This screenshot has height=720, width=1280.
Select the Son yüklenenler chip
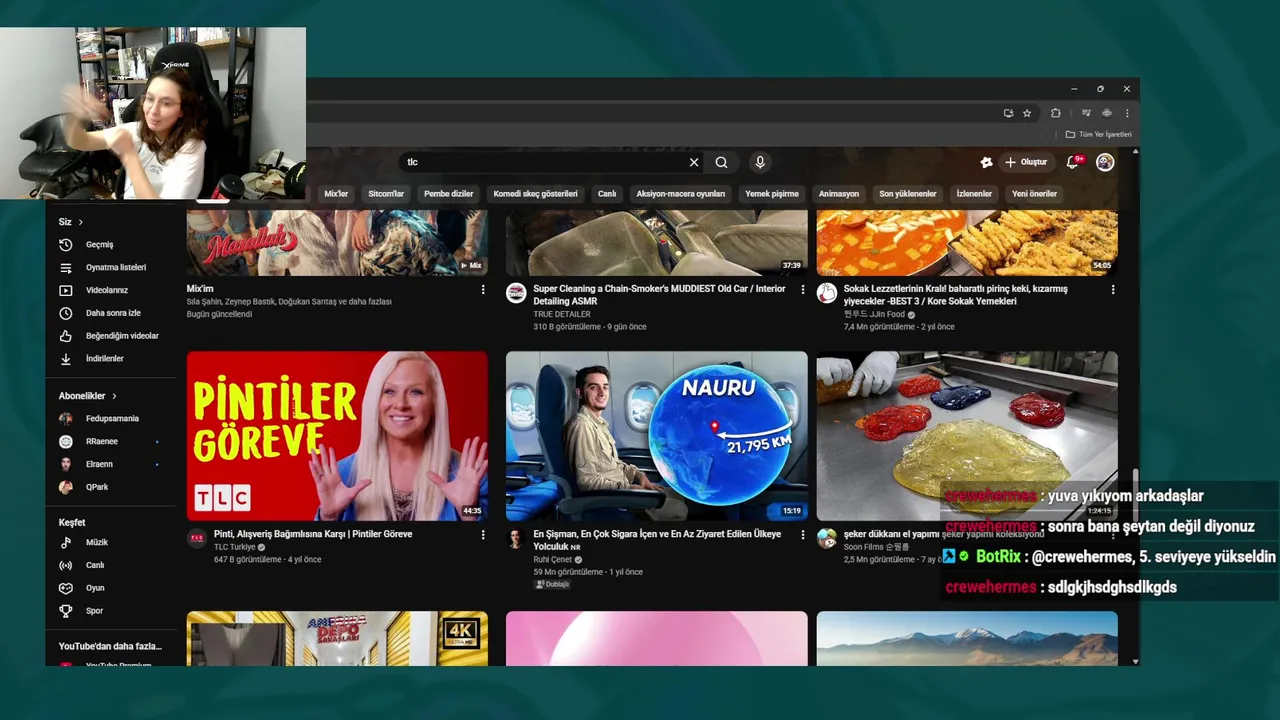pyautogui.click(x=908, y=194)
